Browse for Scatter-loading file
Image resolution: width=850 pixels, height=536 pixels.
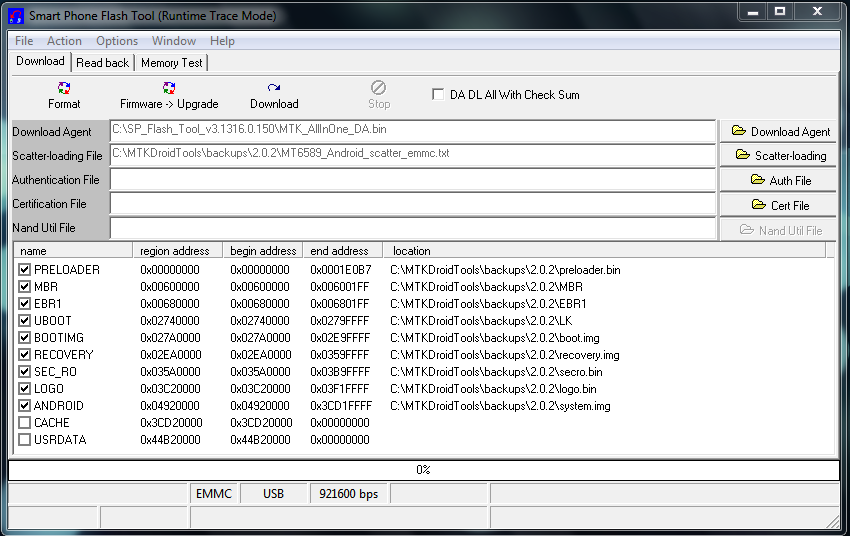coord(780,155)
